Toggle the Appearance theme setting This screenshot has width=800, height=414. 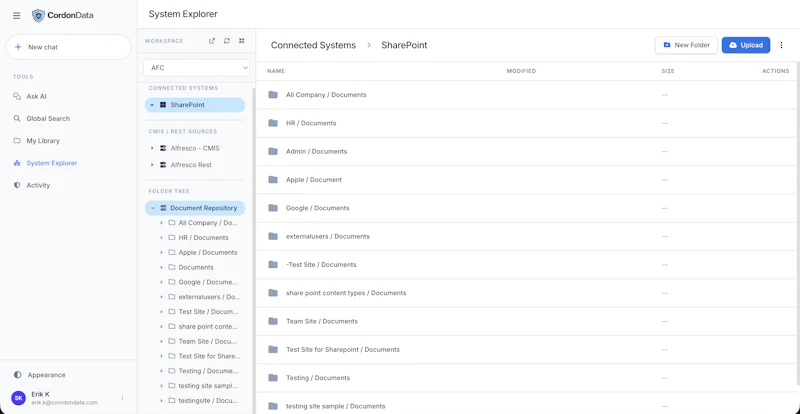[40, 375]
